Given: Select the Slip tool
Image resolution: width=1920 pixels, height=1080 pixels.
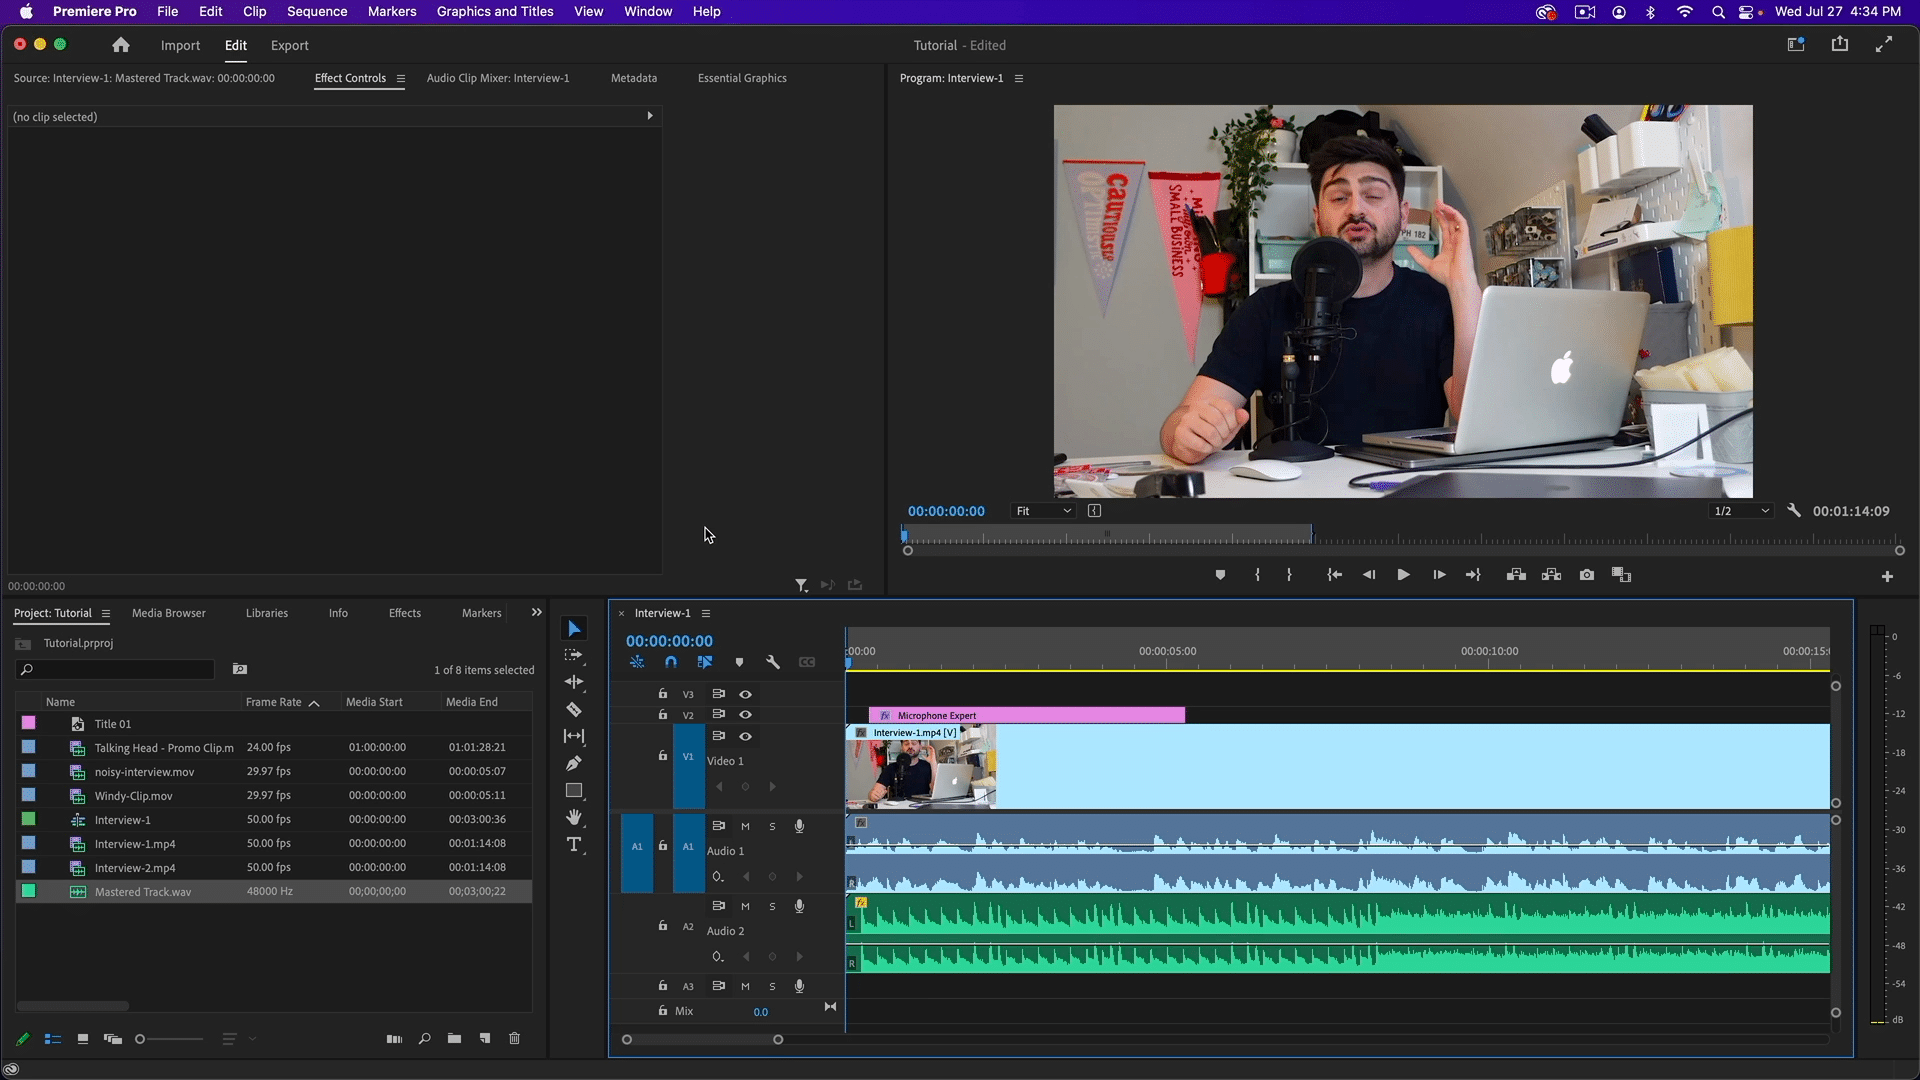Looking at the screenshot, I should pyautogui.click(x=574, y=736).
